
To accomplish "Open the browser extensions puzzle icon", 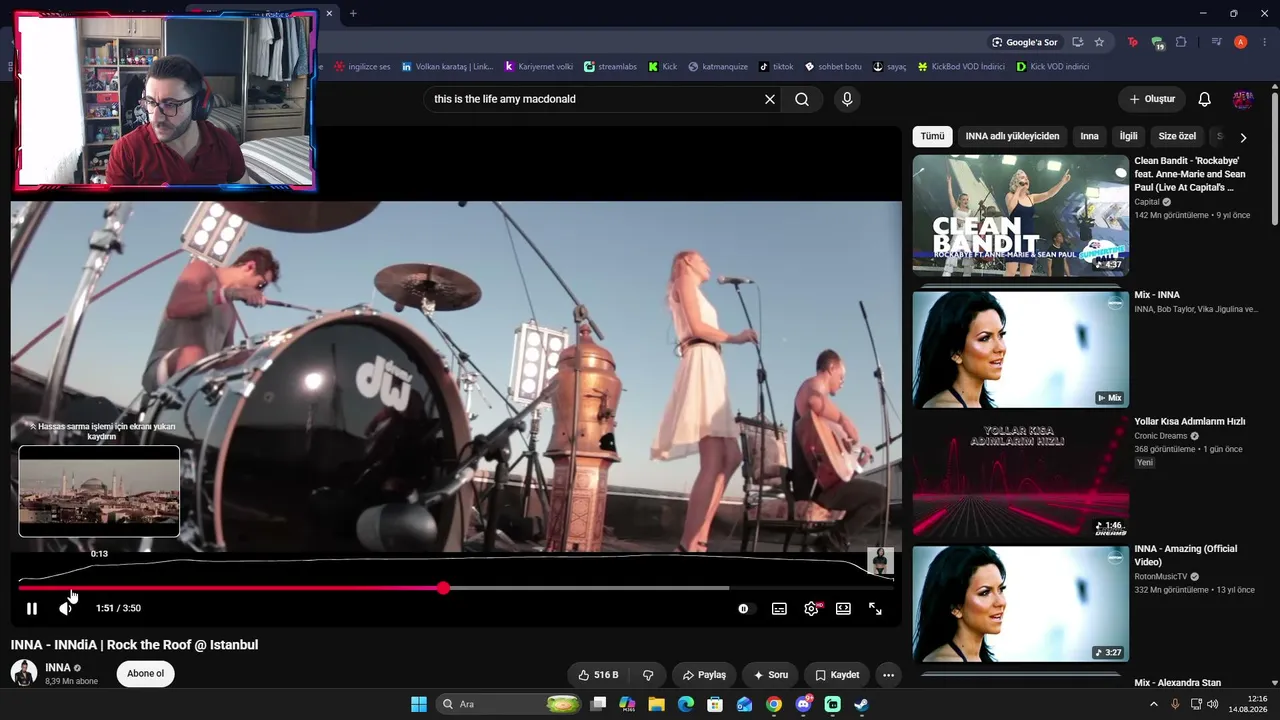I will [1181, 42].
